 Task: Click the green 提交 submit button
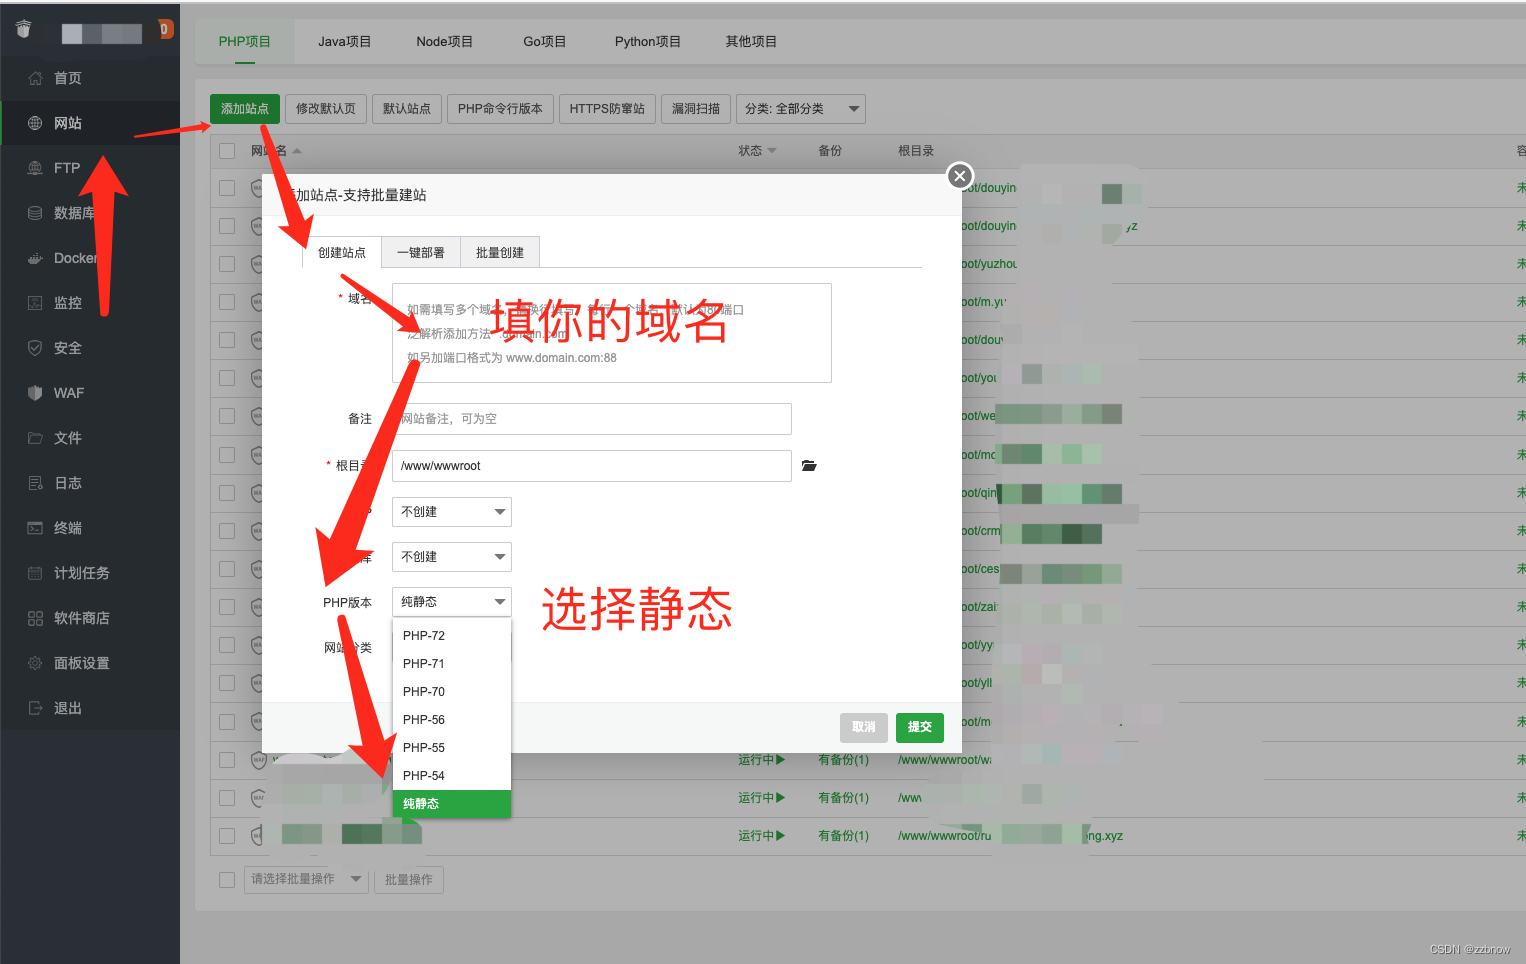click(920, 728)
